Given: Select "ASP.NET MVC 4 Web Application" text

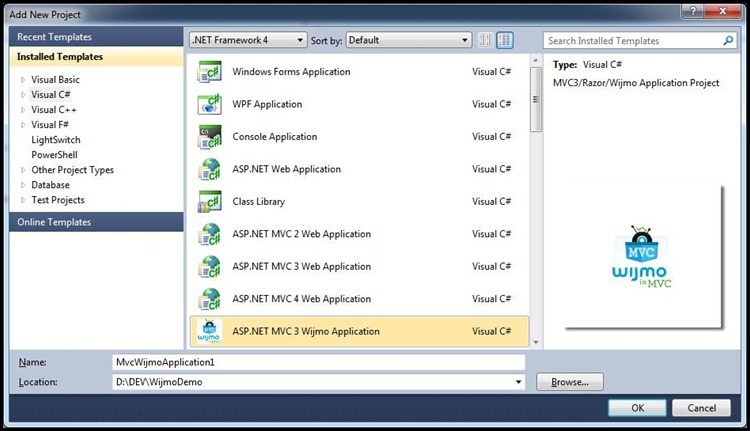Looking at the screenshot, I should 302,299.
